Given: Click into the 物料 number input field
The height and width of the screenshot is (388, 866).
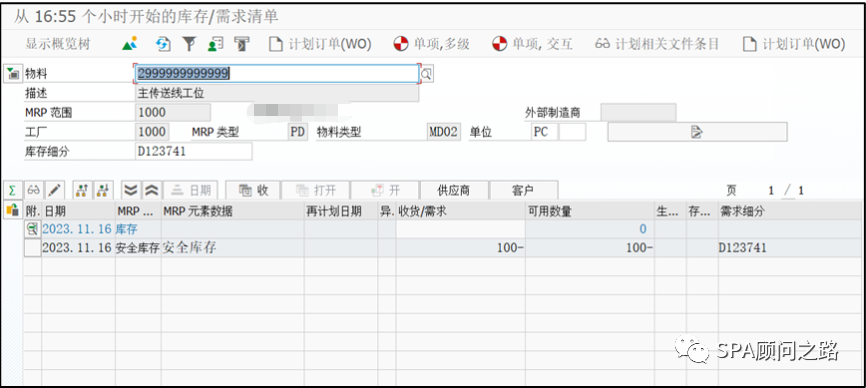Looking at the screenshot, I should pyautogui.click(x=277, y=73).
